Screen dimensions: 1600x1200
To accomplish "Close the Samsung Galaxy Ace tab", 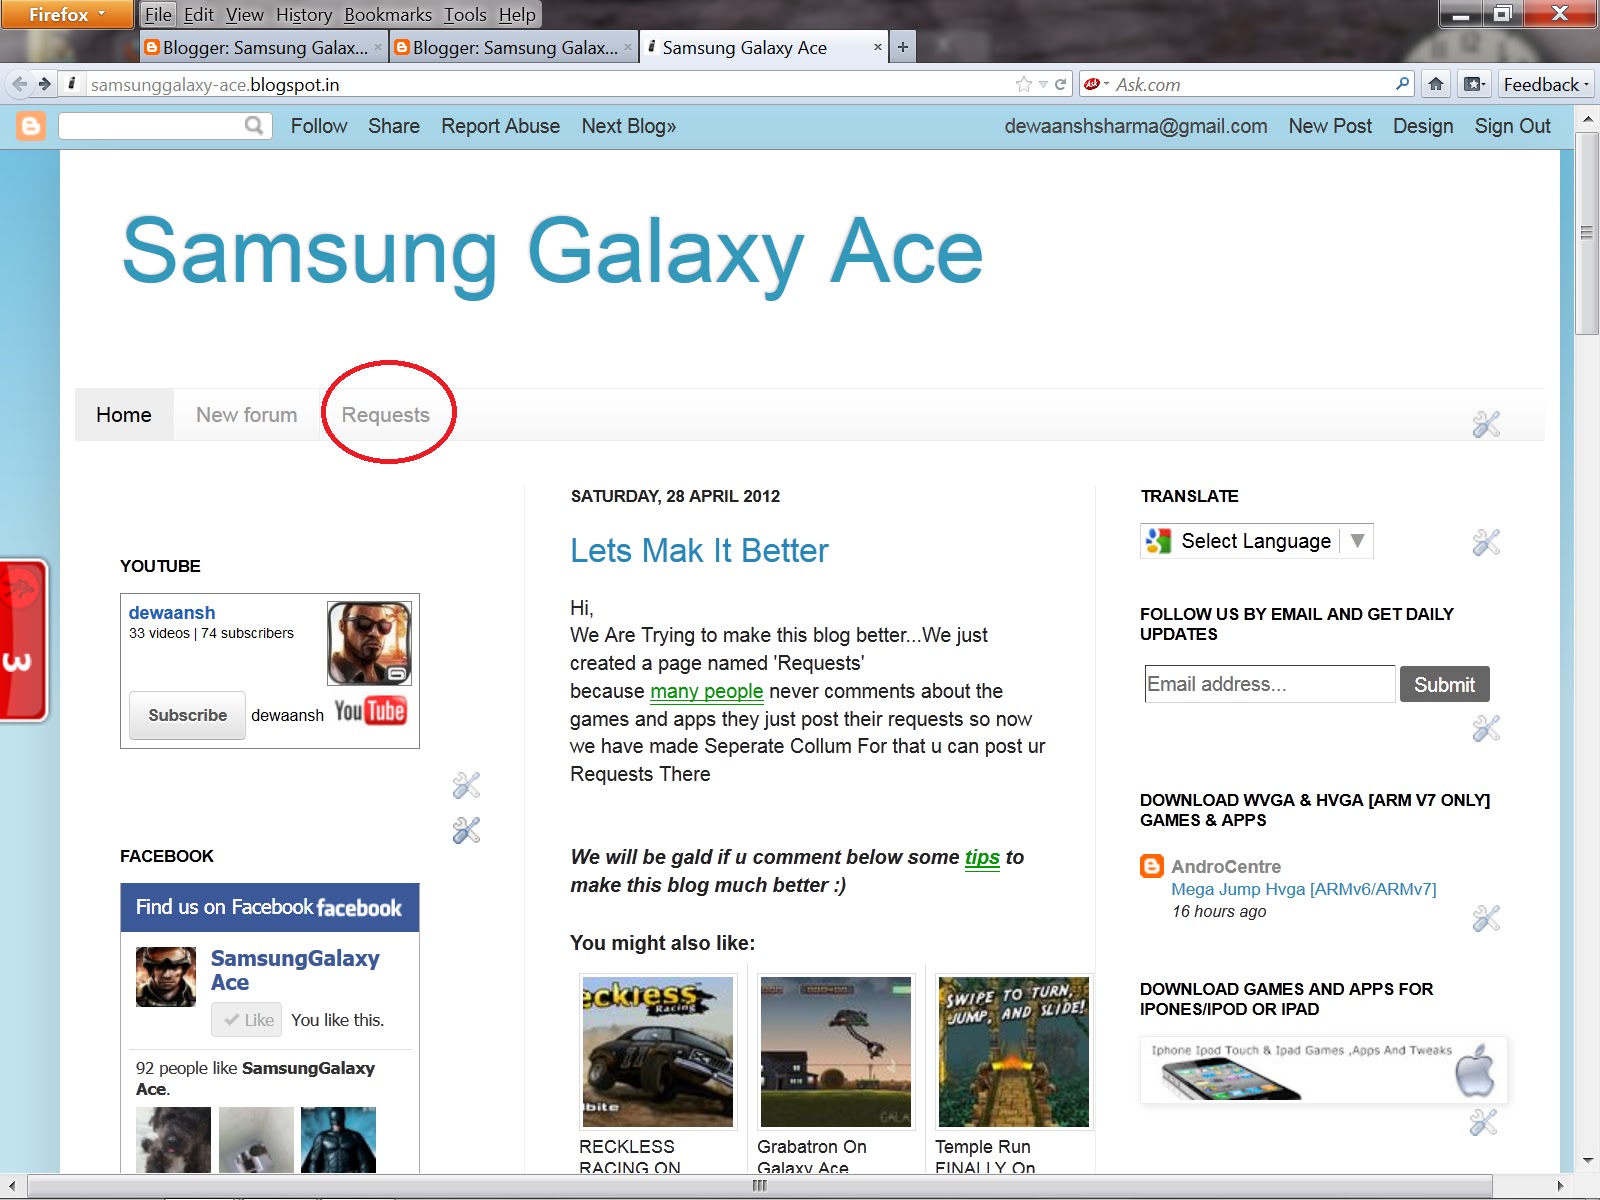I will [x=878, y=47].
